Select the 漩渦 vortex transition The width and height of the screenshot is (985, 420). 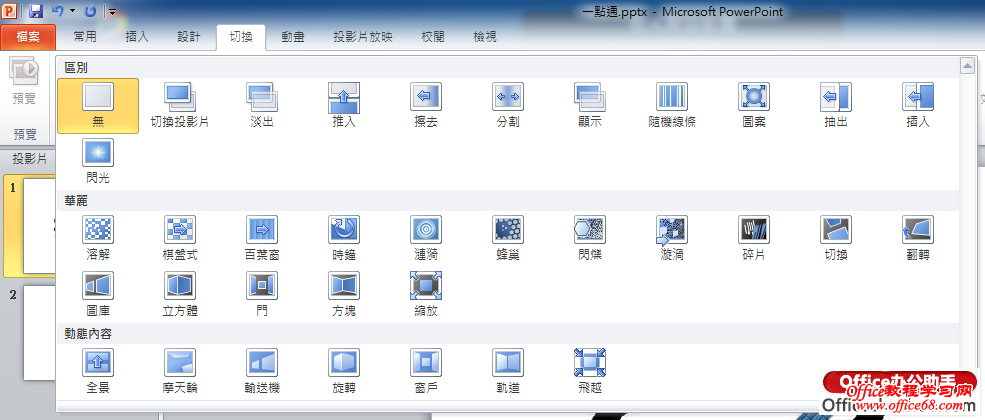672,239
